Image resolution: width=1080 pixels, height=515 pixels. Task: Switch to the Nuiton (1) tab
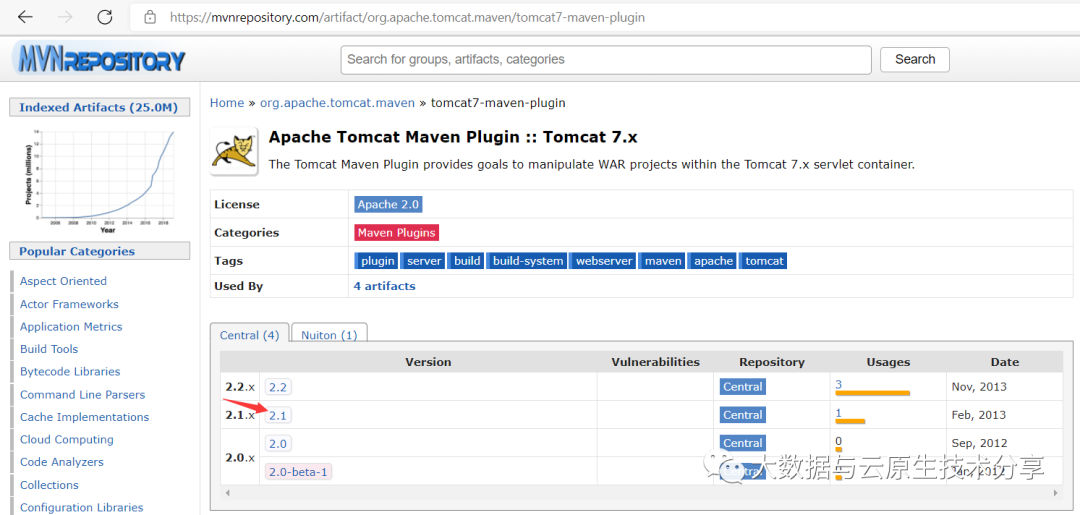point(329,335)
